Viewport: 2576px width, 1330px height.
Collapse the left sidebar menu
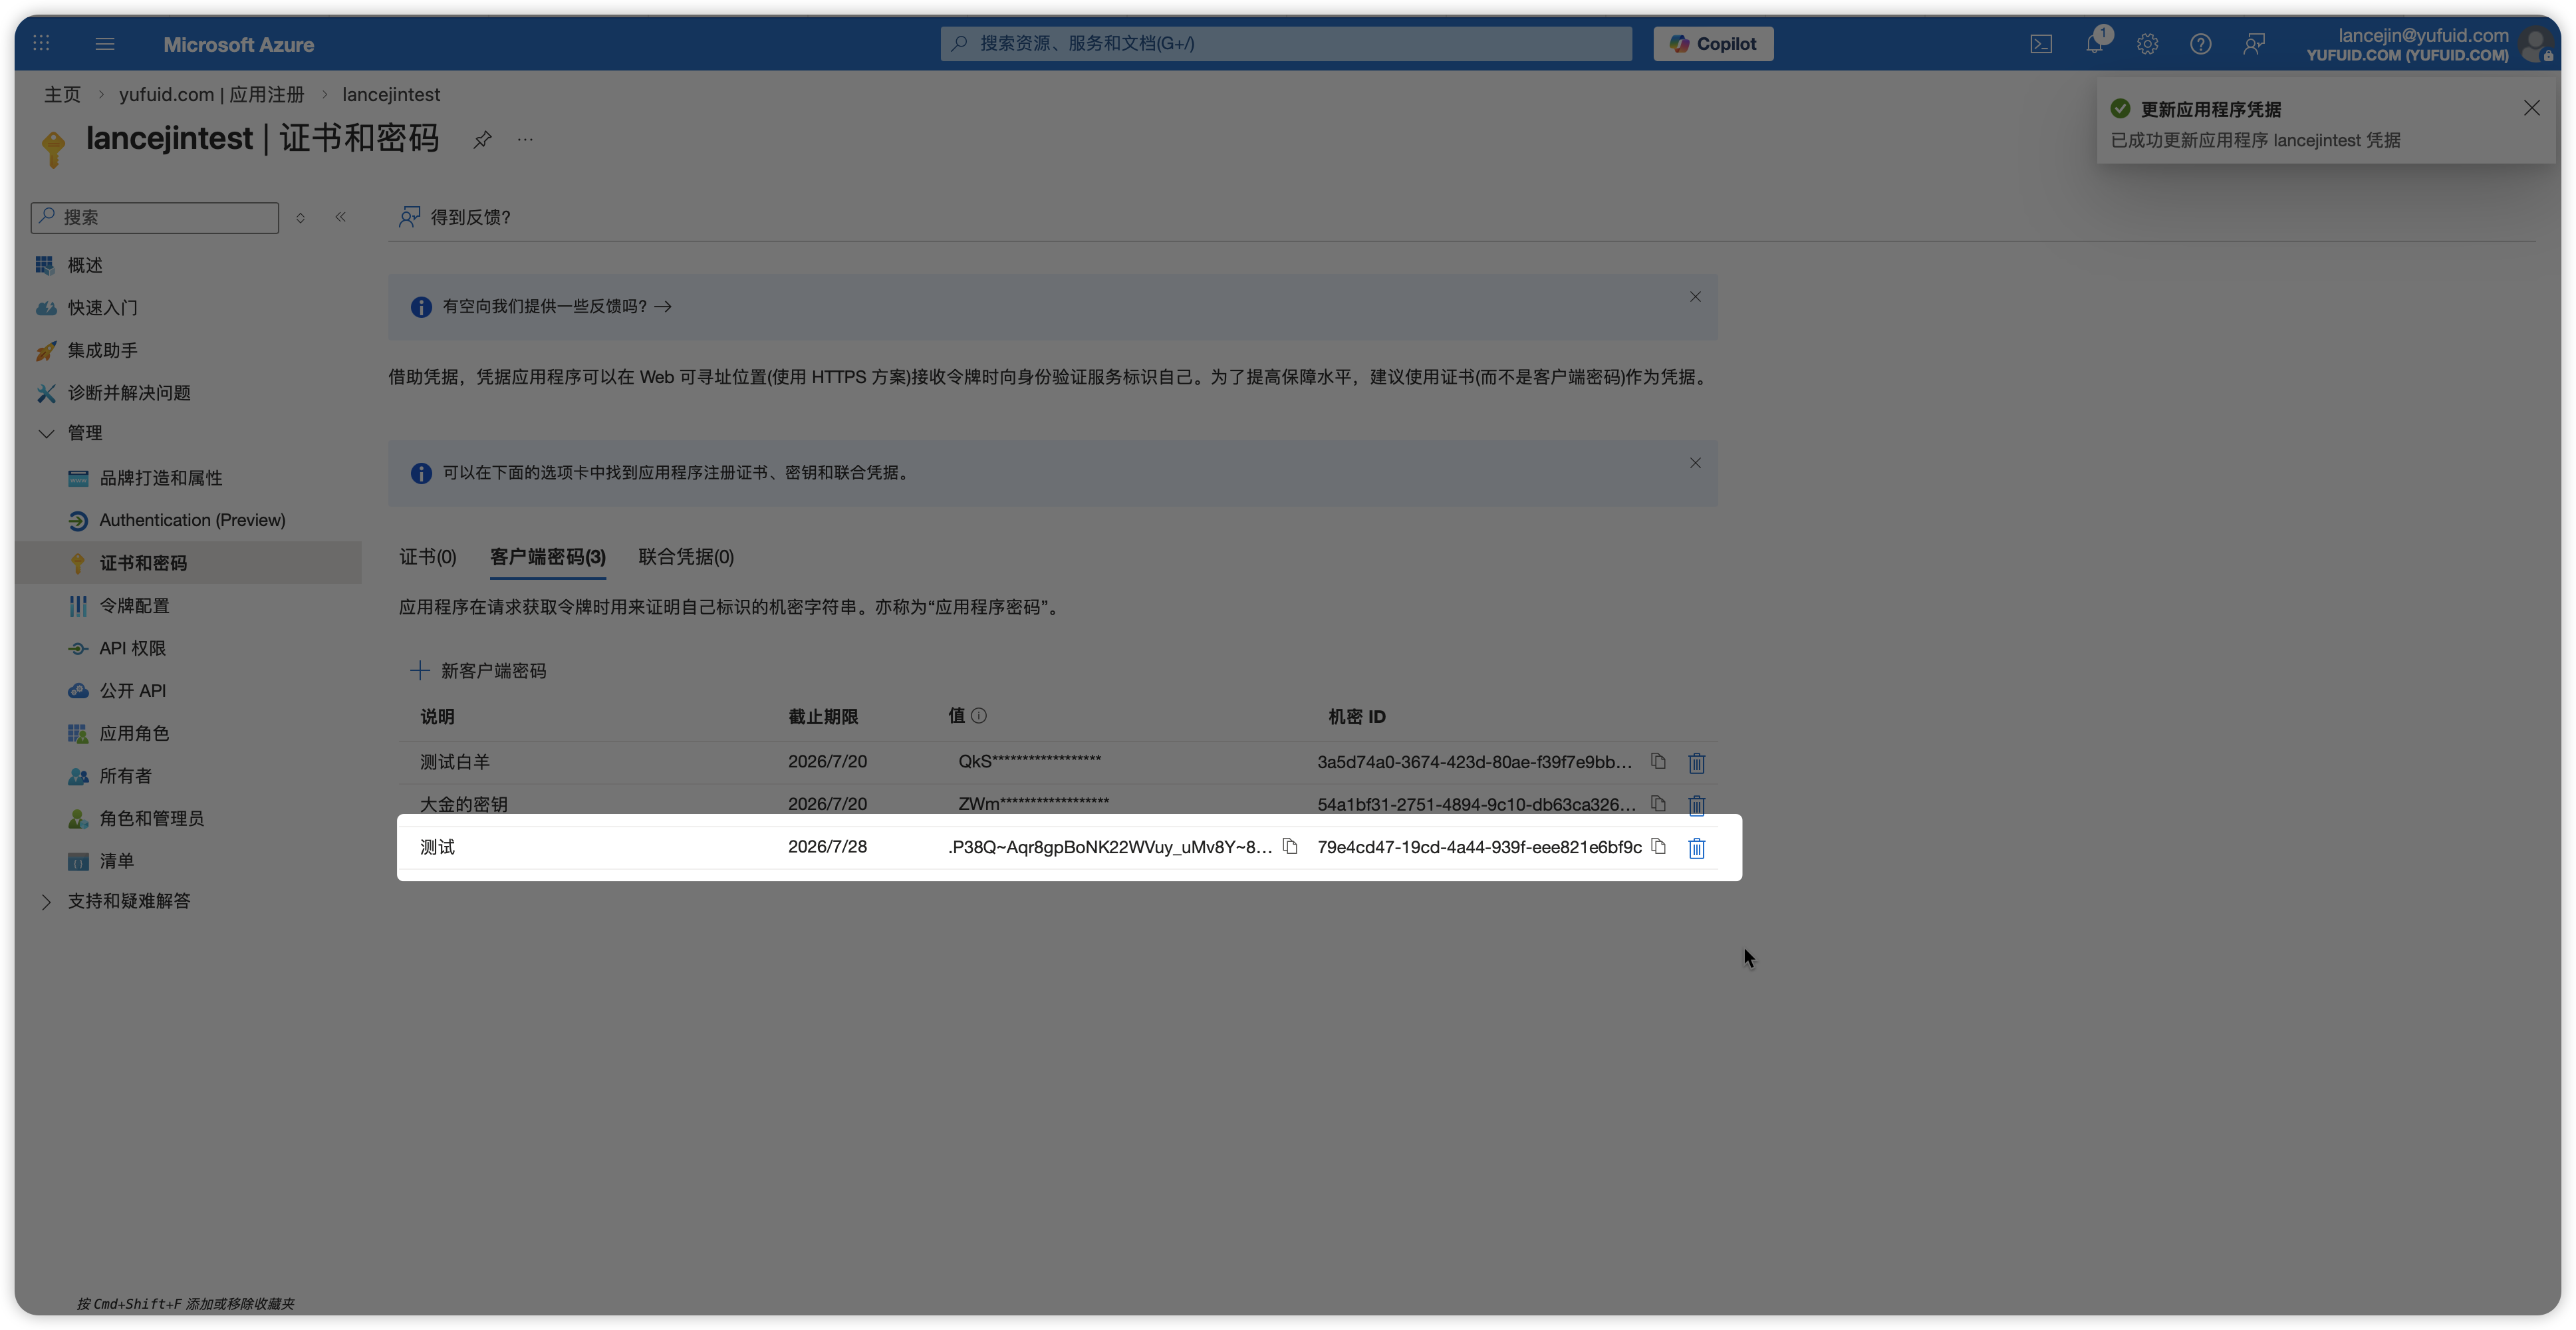340,217
